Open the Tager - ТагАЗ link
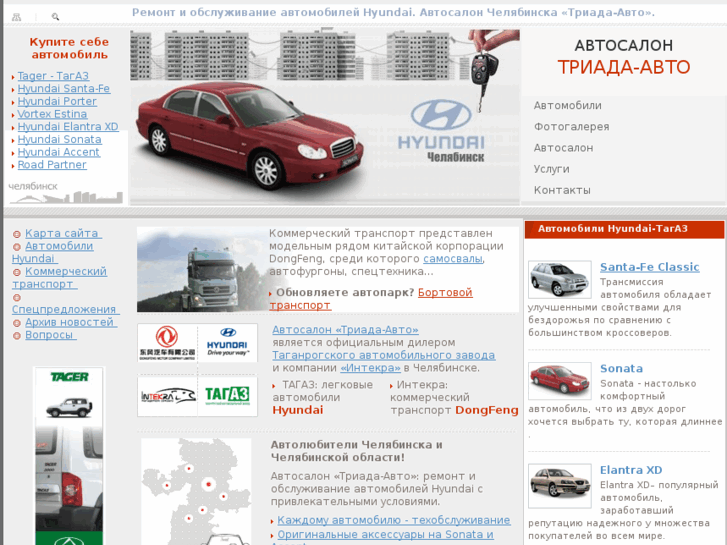This screenshot has width=727, height=545. point(53,76)
